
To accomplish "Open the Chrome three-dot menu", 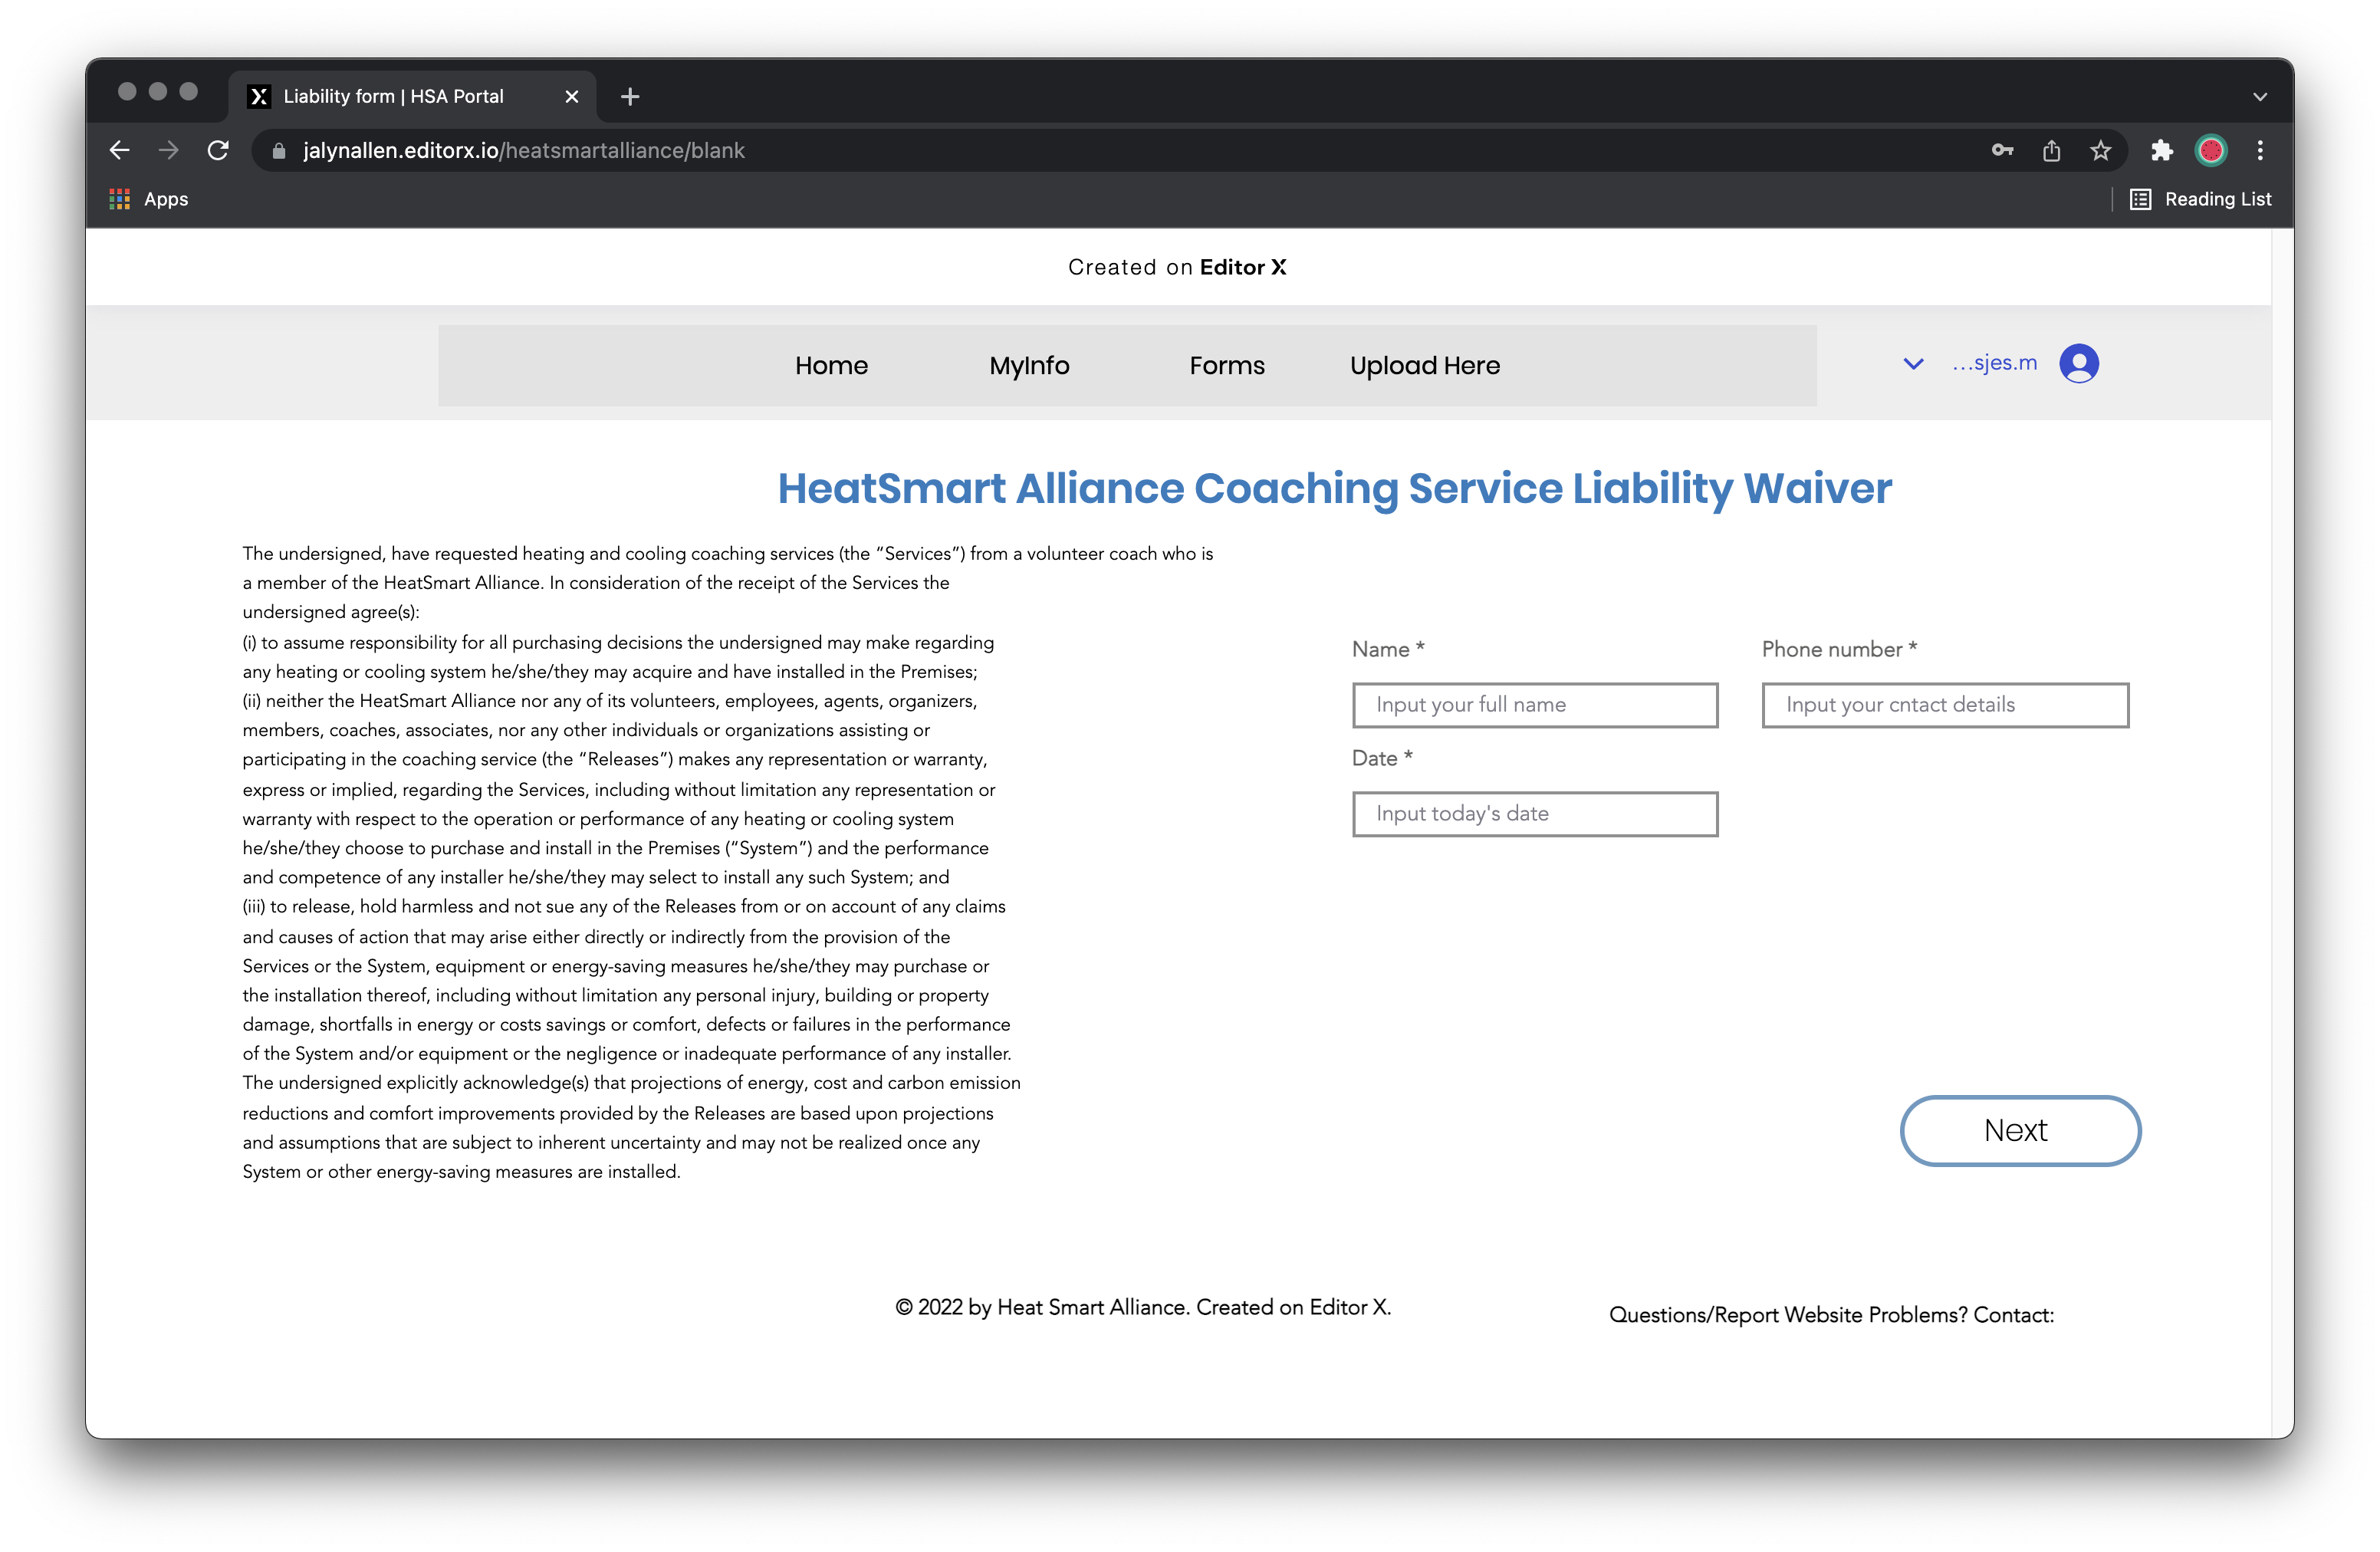I will (x=2260, y=150).
